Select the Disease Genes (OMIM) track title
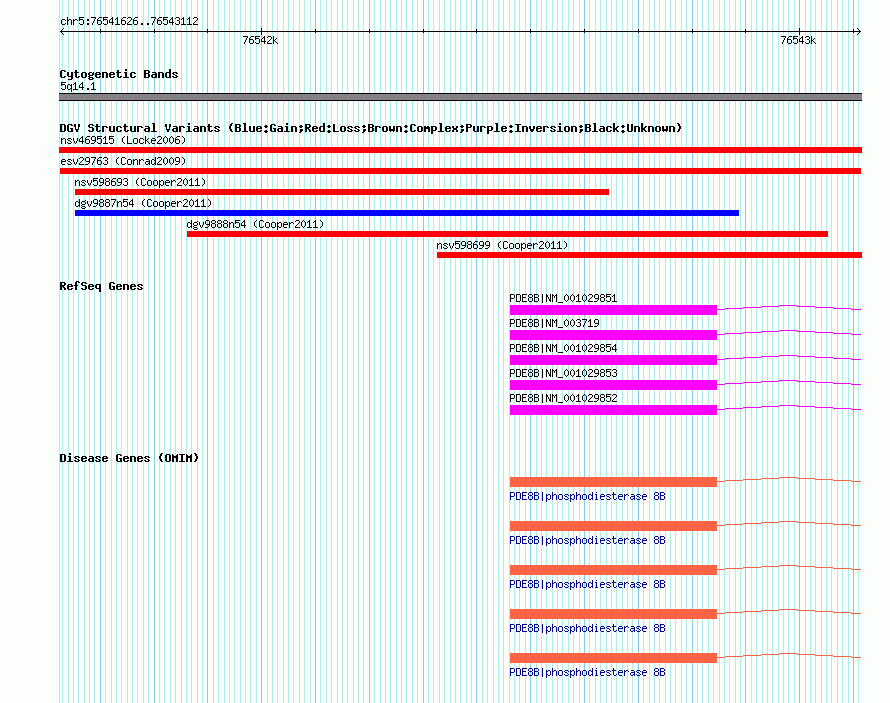 129,458
